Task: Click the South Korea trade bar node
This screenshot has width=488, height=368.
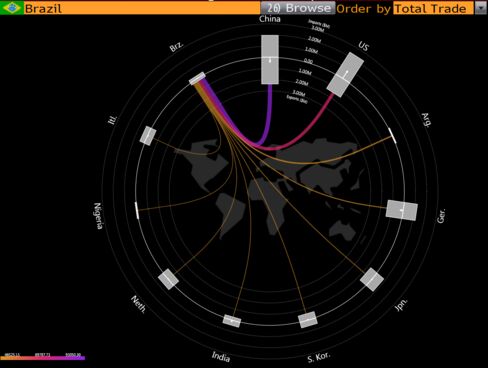Action: pos(307,320)
